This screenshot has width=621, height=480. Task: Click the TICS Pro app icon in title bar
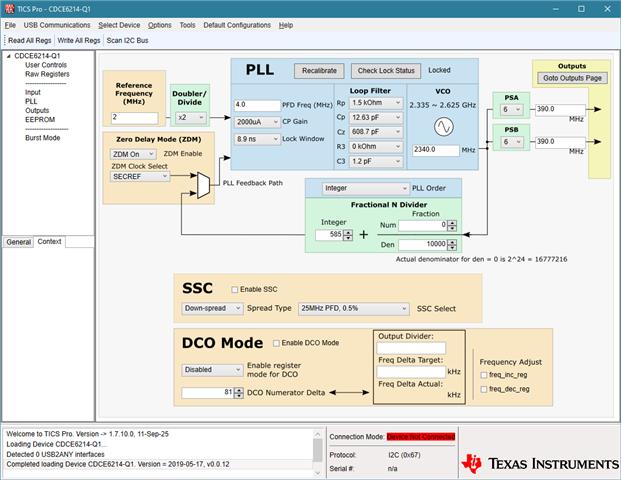pyautogui.click(x=10, y=9)
